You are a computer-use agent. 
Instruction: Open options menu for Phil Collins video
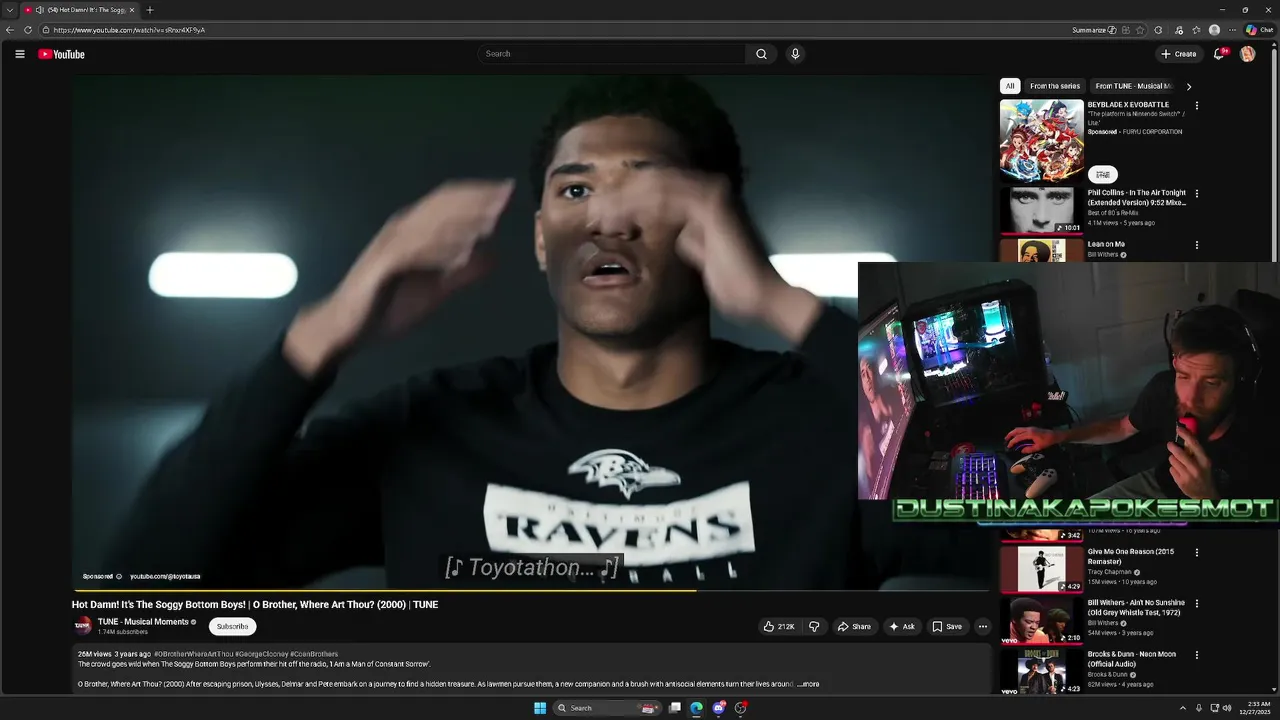pyautogui.click(x=1196, y=194)
